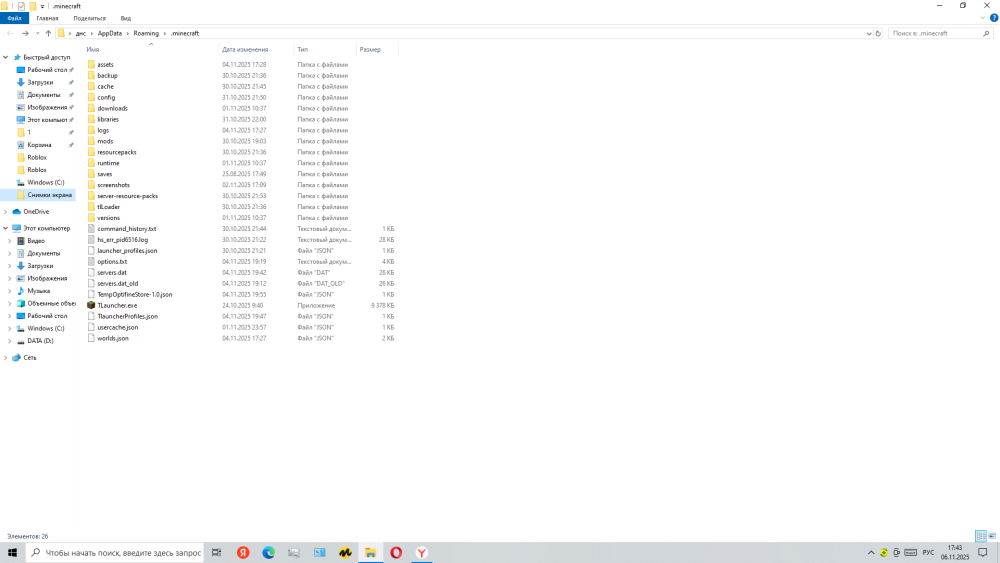This screenshot has width=1000, height=563.
Task: Collapse Этот компьютер tree node
Action: pyautogui.click(x=6, y=228)
